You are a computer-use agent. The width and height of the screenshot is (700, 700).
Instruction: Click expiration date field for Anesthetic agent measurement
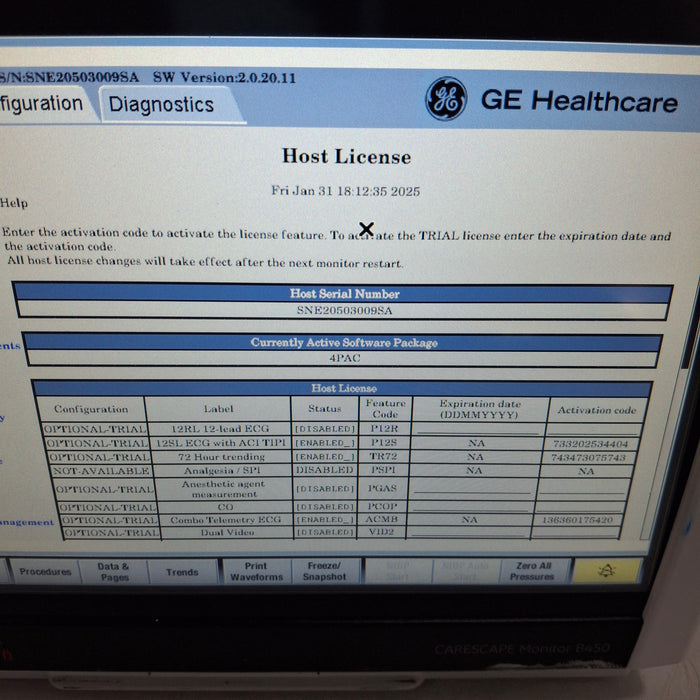[x=472, y=488]
